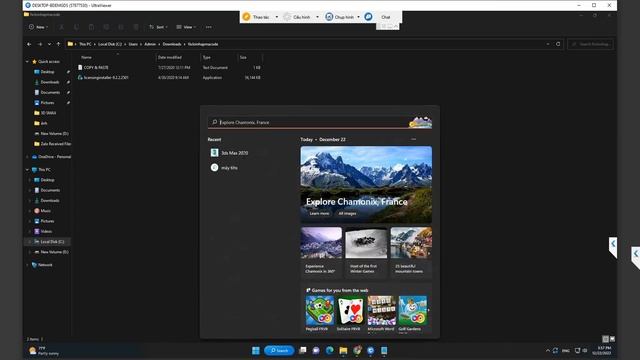The height and width of the screenshot is (360, 640).
Task: Click the Share icon in Explorer toolbar
Action: point(121,27)
